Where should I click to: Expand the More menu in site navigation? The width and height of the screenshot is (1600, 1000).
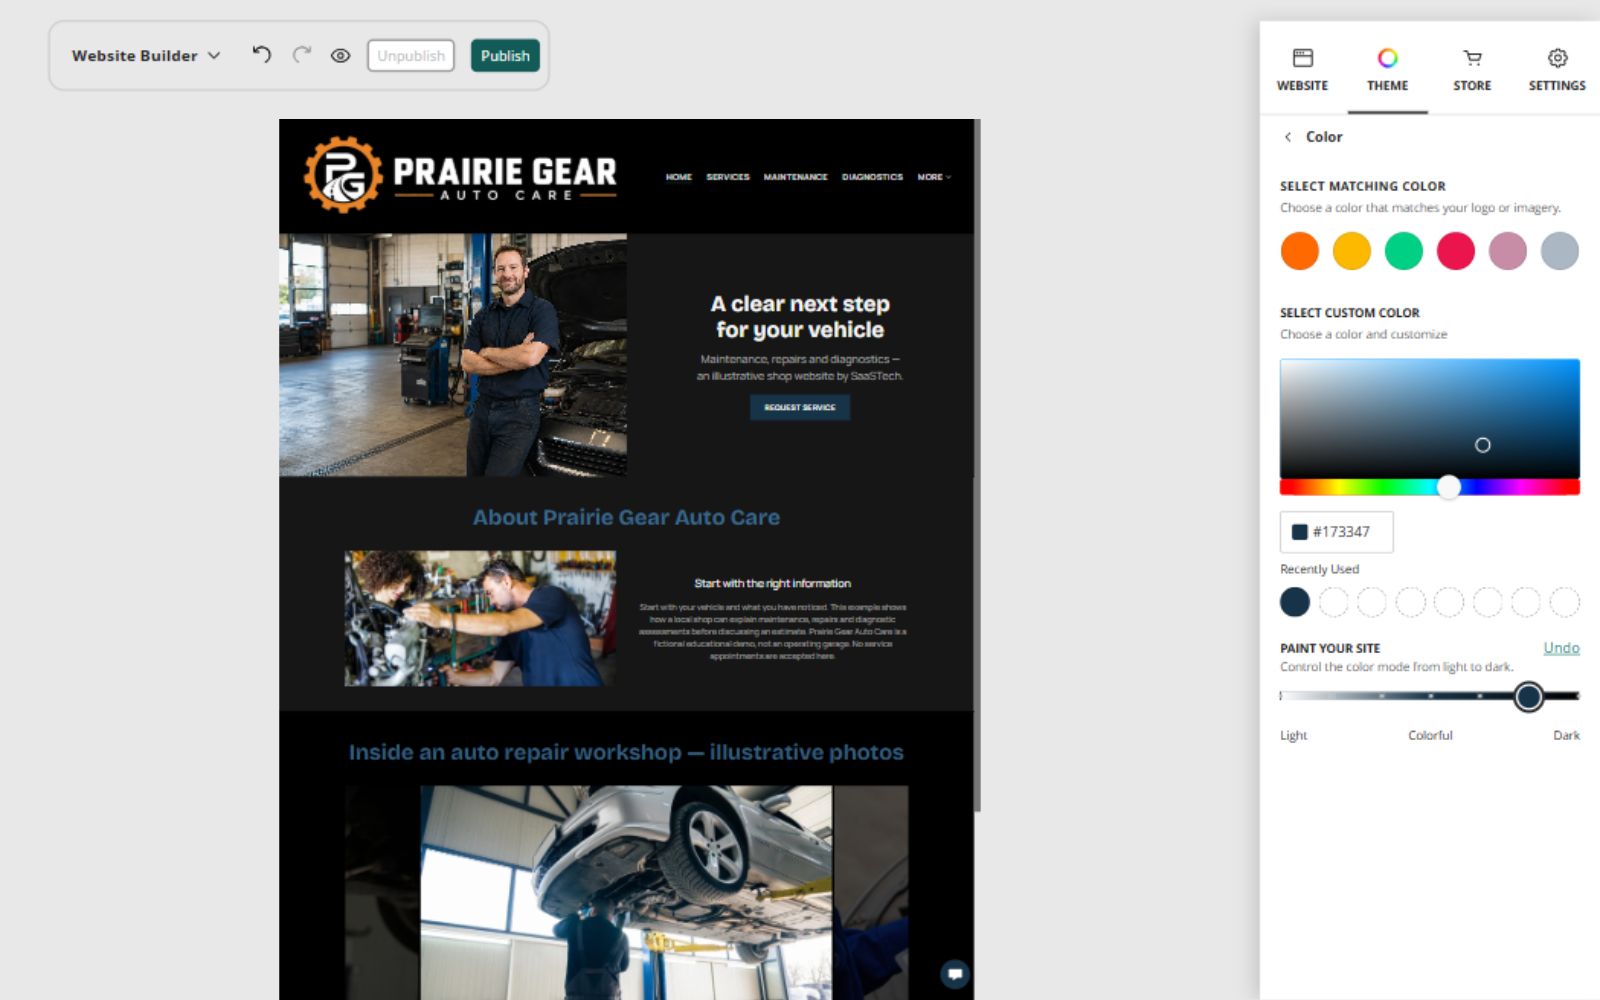coord(934,177)
